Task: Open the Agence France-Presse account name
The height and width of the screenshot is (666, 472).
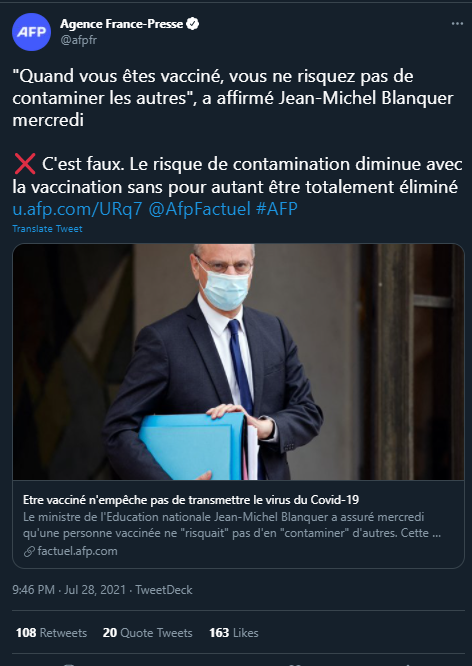Action: point(122,24)
